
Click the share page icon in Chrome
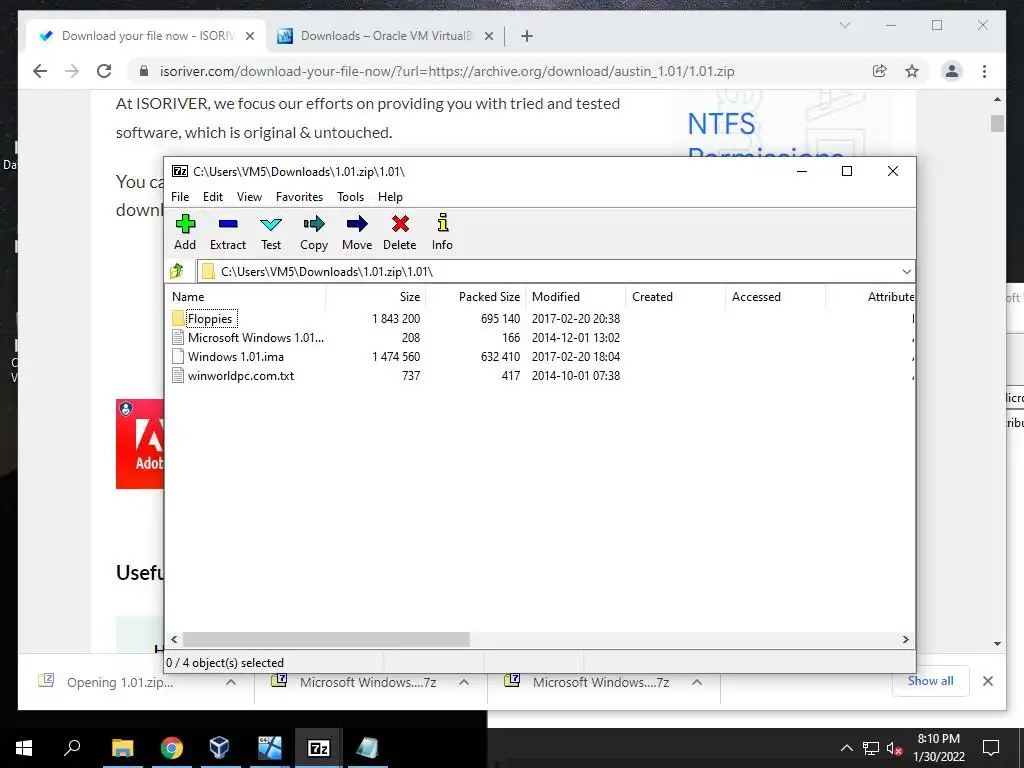click(880, 71)
